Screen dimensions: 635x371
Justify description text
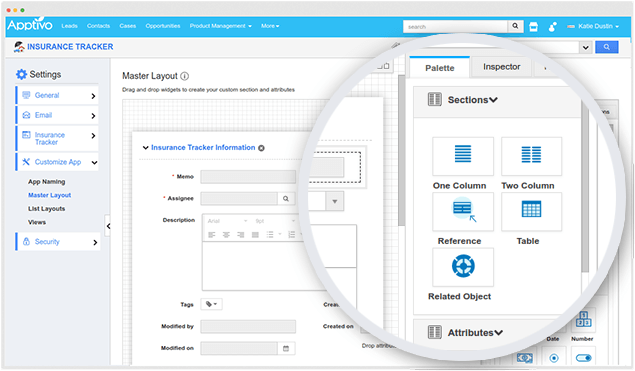[x=255, y=235]
